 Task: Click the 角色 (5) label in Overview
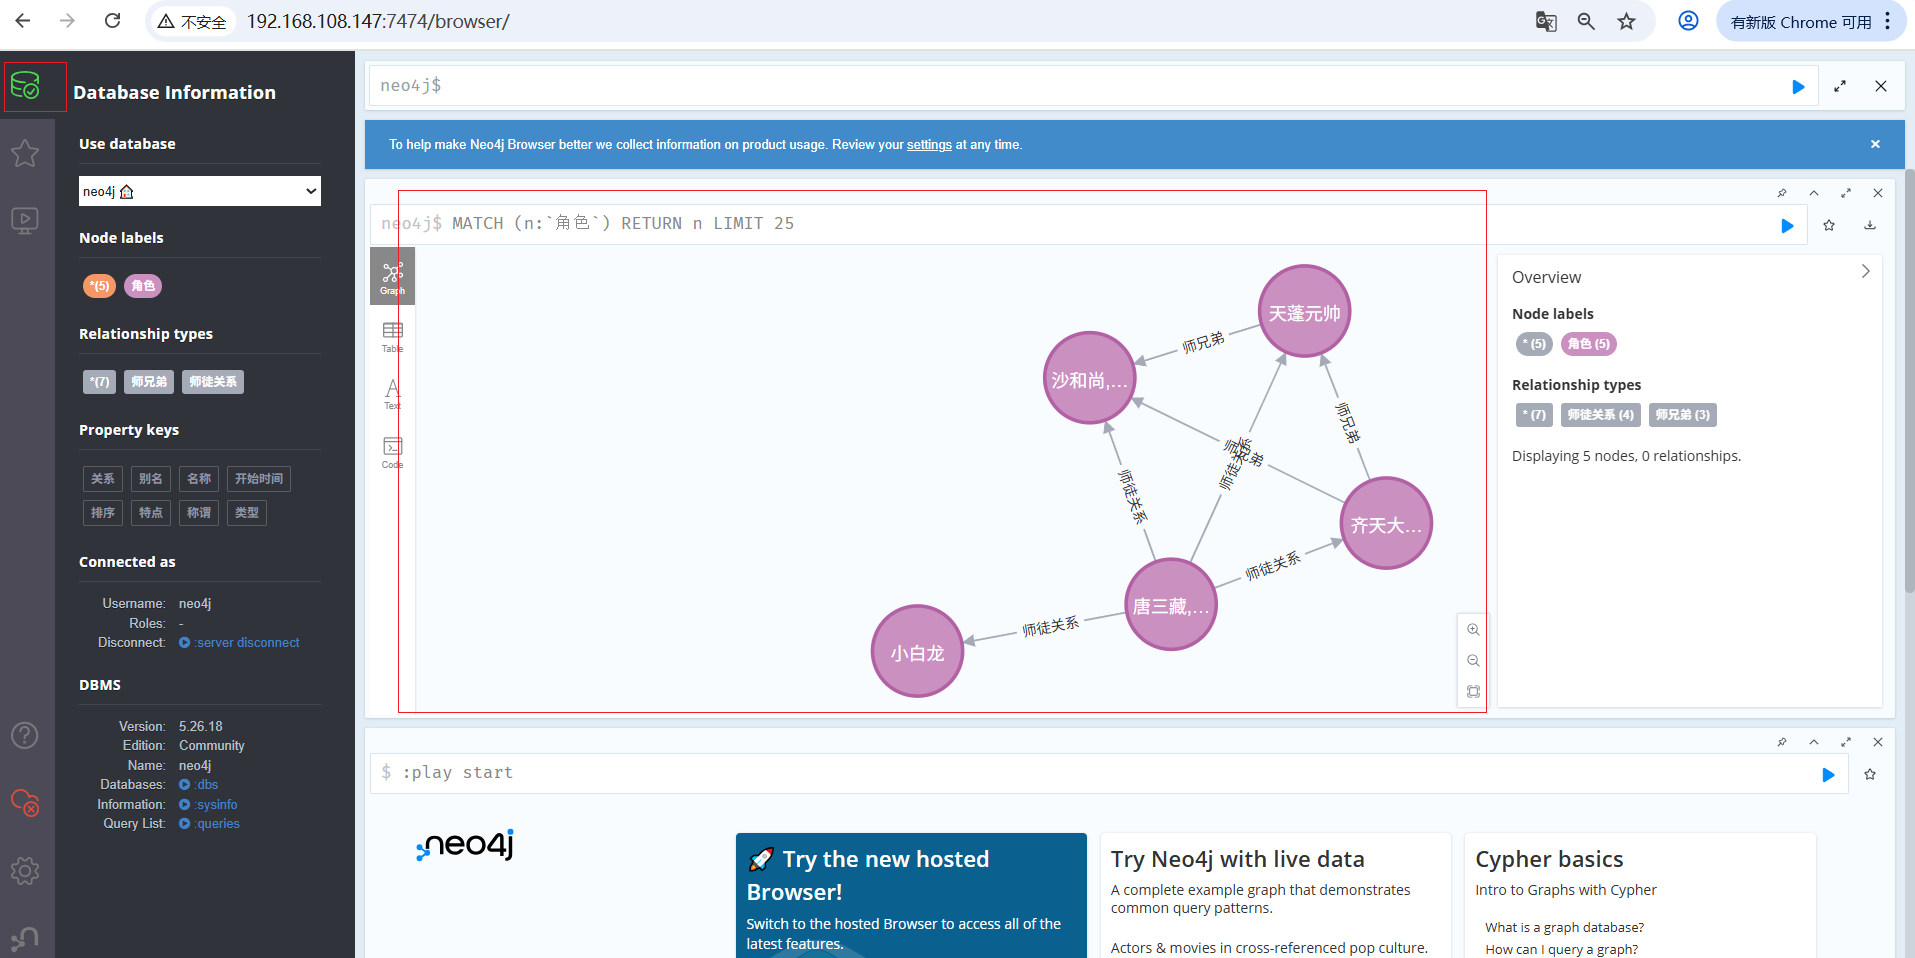coord(1589,344)
